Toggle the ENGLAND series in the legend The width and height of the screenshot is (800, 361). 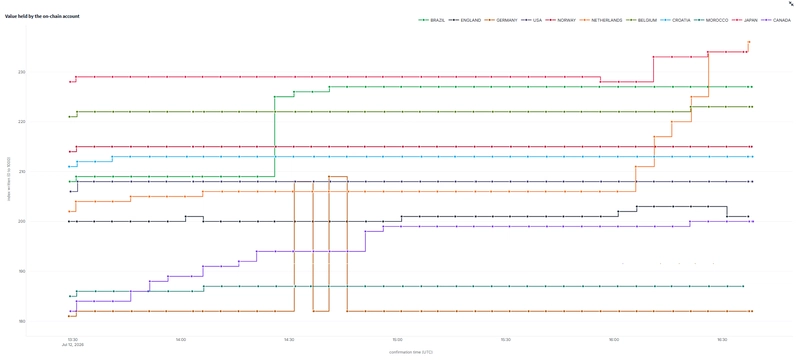tap(464, 20)
